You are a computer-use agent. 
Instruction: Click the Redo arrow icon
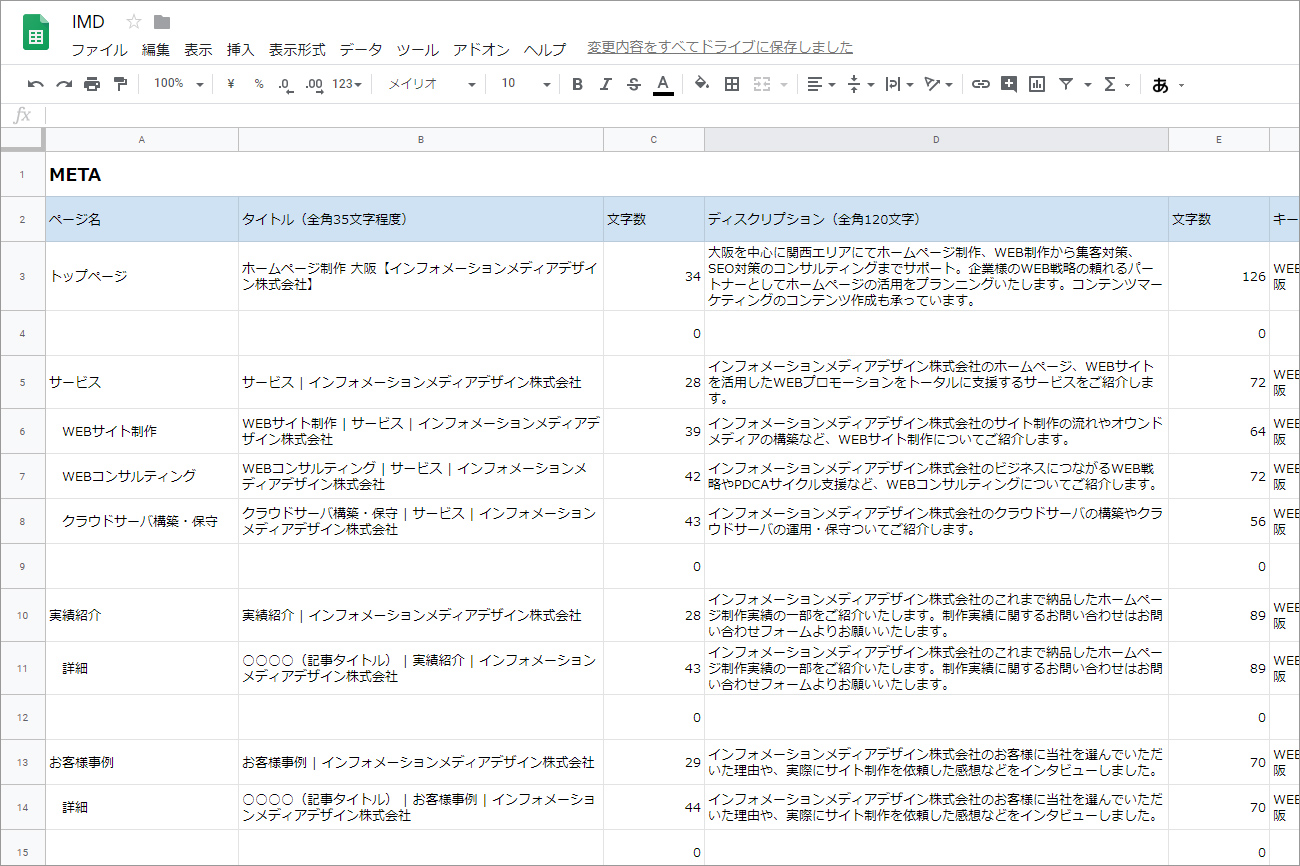(64, 84)
